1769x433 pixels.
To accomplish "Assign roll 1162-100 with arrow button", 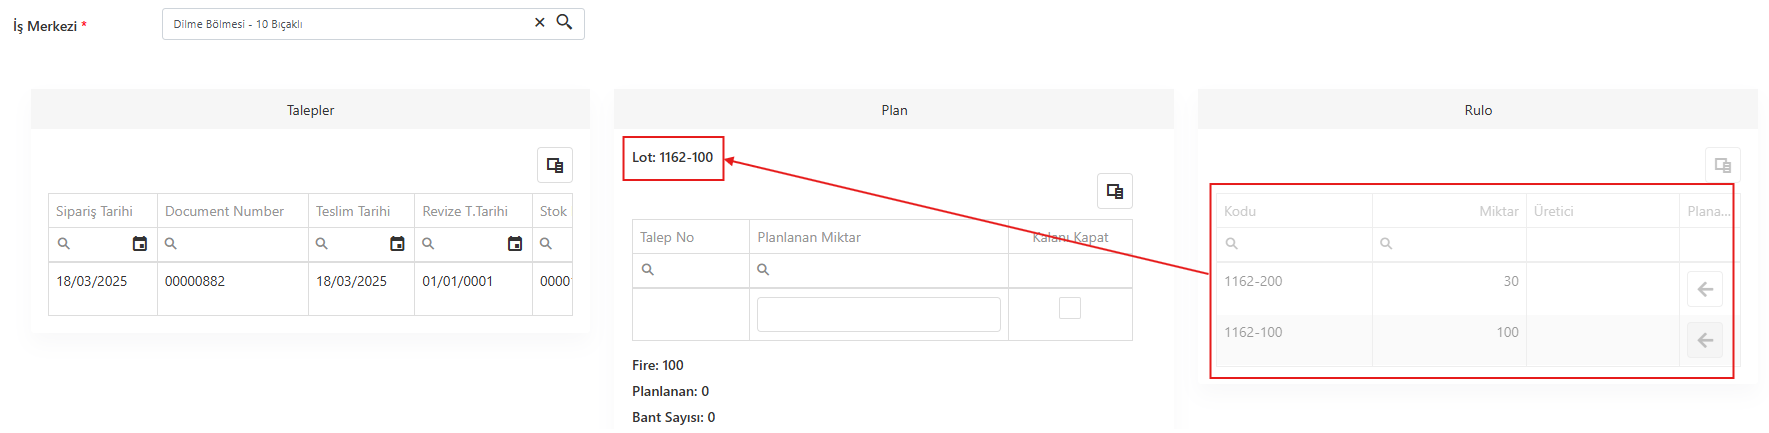I will (x=1705, y=340).
